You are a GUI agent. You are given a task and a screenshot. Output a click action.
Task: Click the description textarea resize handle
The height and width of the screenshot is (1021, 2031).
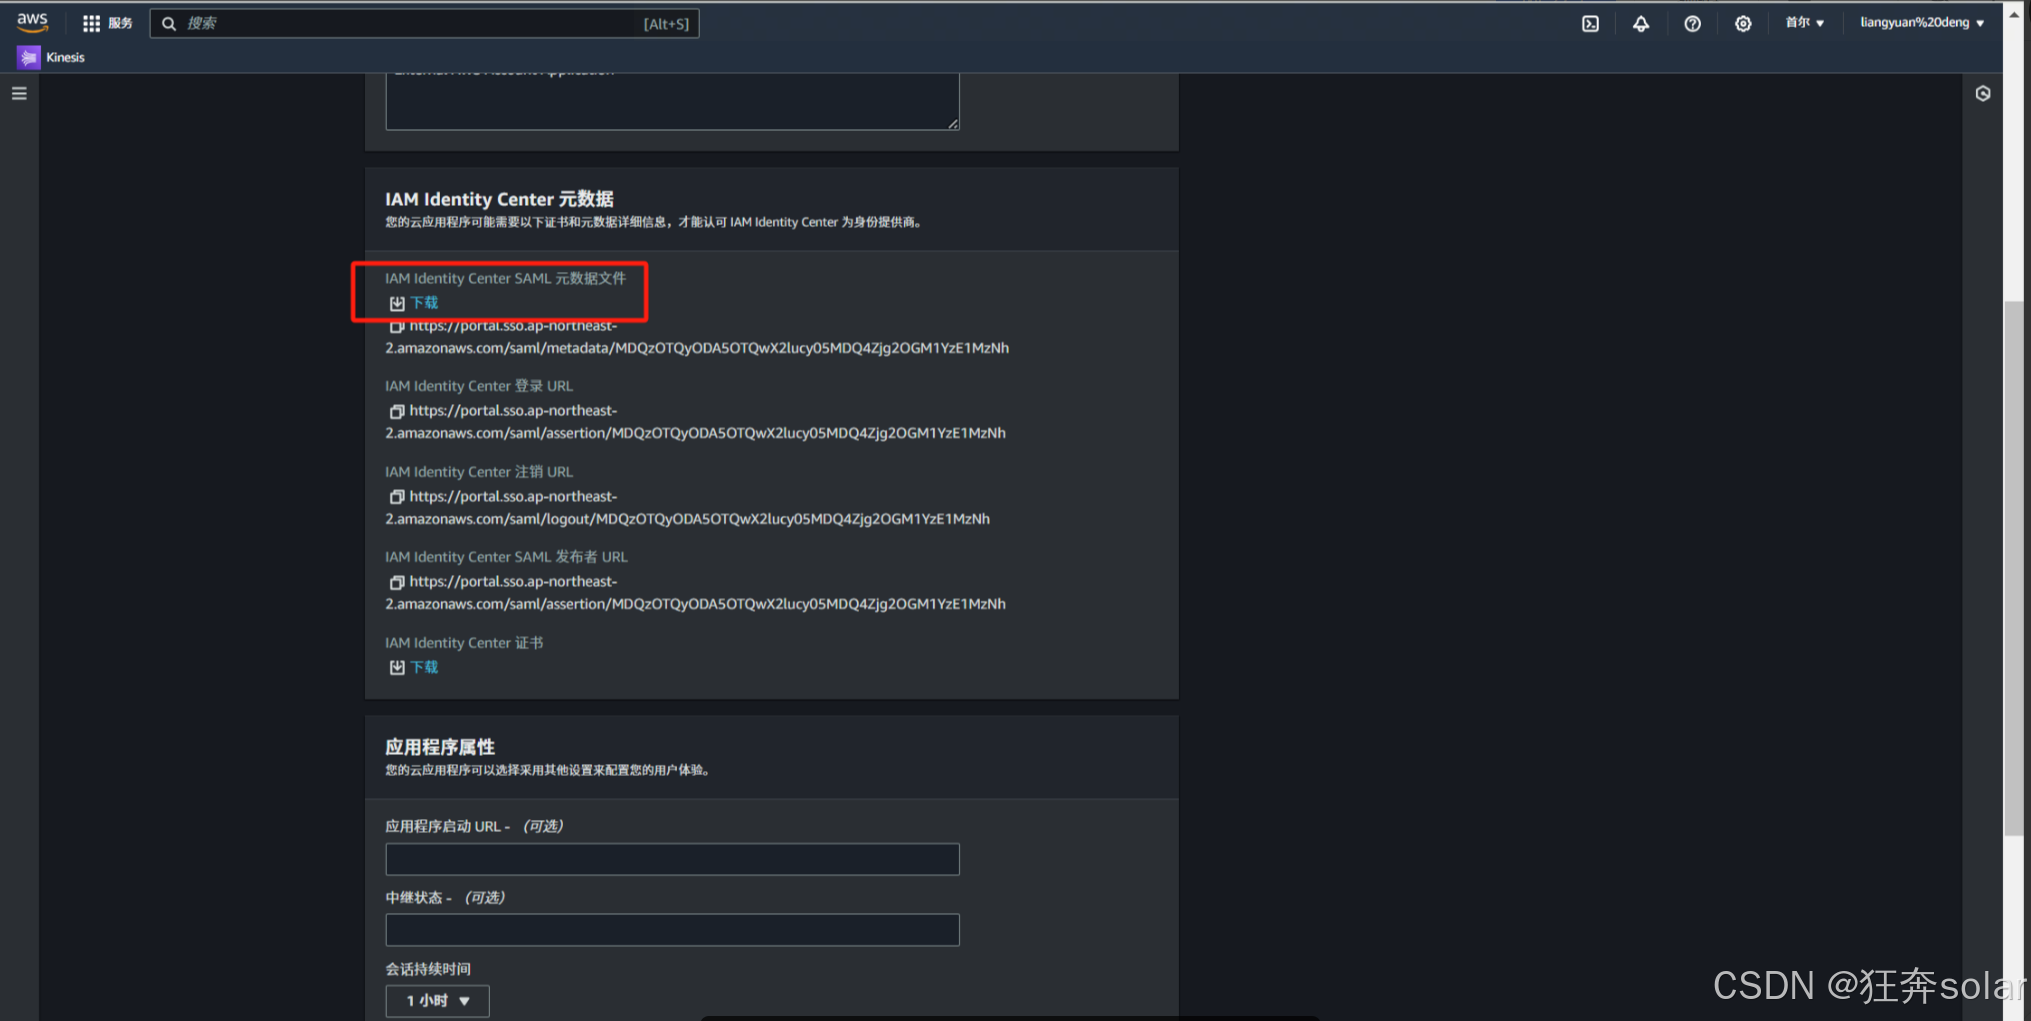[x=953, y=124]
